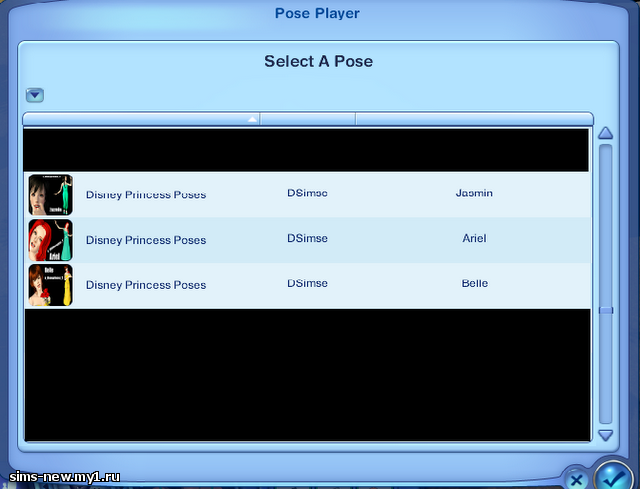
Task: Select the Belle pose thumbnail
Action: (51, 285)
